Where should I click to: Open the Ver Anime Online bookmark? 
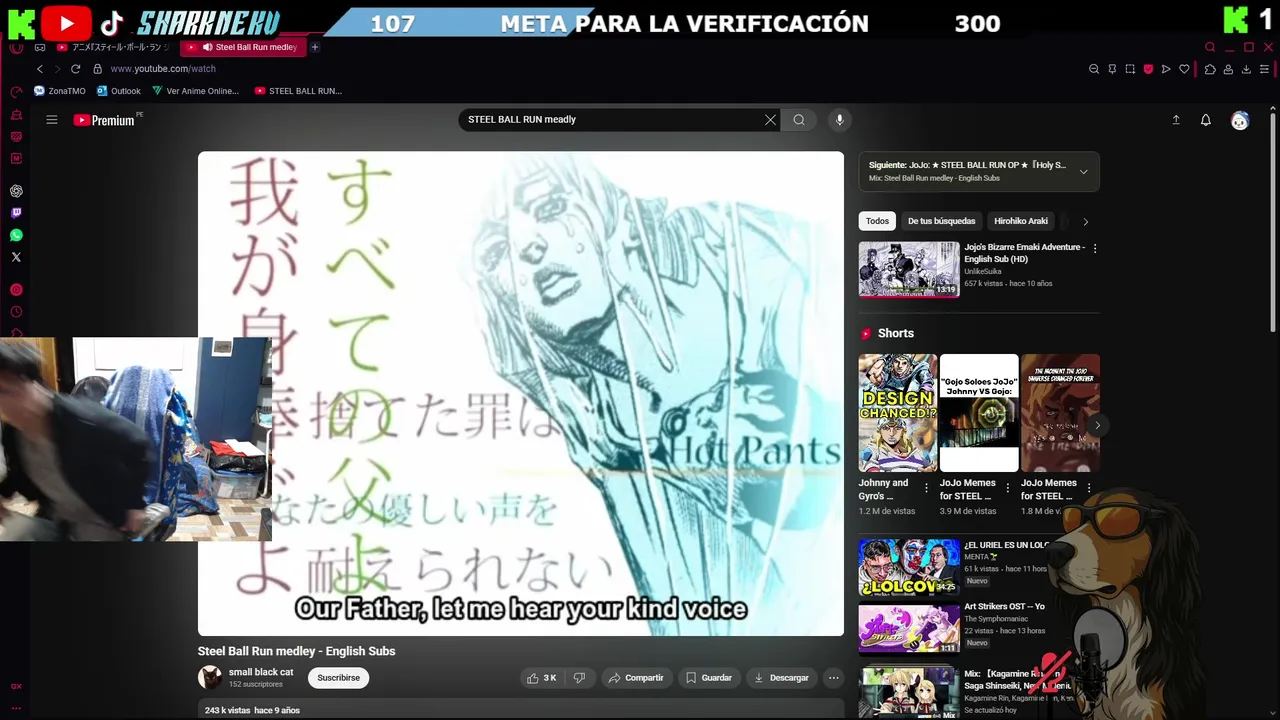tap(196, 91)
